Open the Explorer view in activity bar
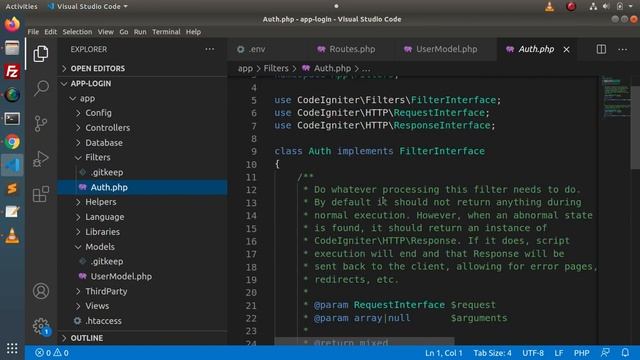Screen dimensions: 640x360 [41, 53]
